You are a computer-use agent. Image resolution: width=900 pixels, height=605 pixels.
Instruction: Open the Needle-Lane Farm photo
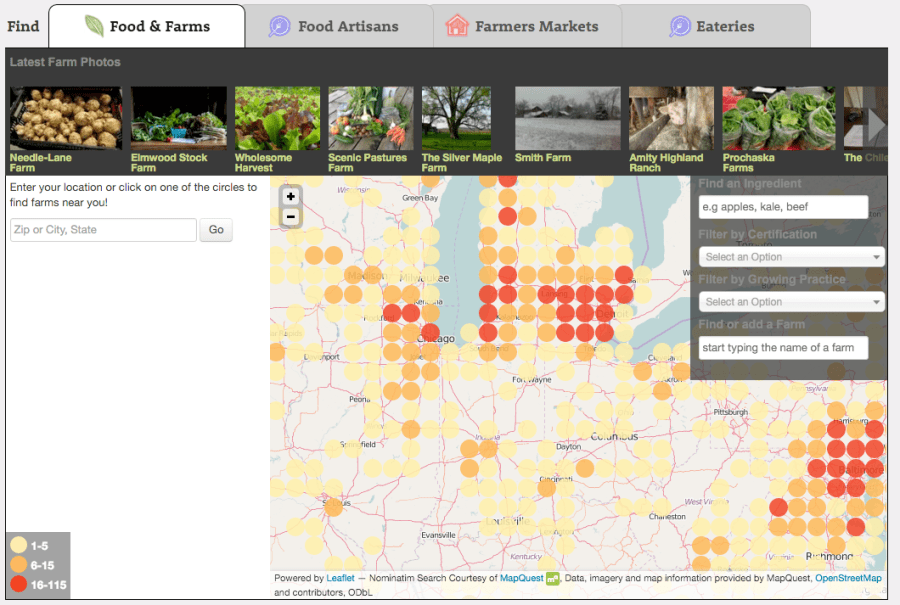tap(65, 118)
